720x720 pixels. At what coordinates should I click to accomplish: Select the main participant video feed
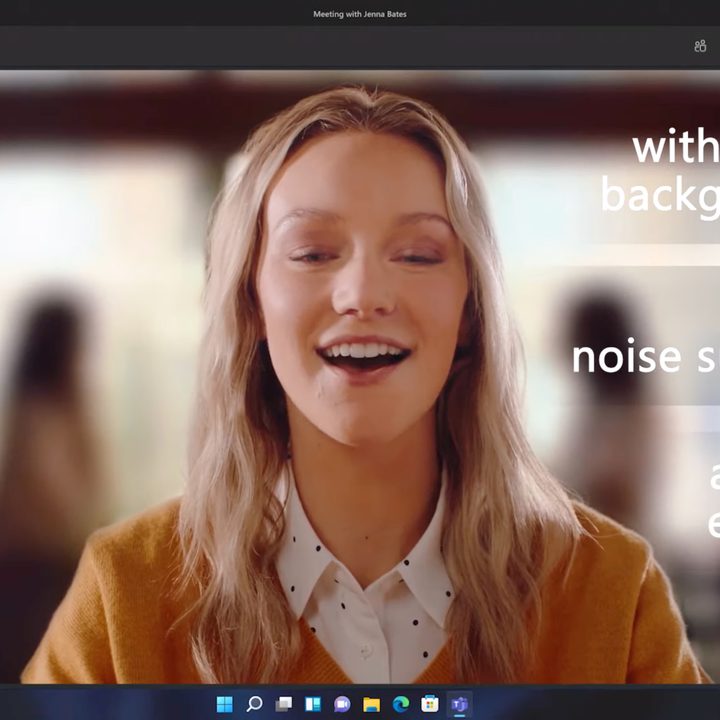(360, 377)
